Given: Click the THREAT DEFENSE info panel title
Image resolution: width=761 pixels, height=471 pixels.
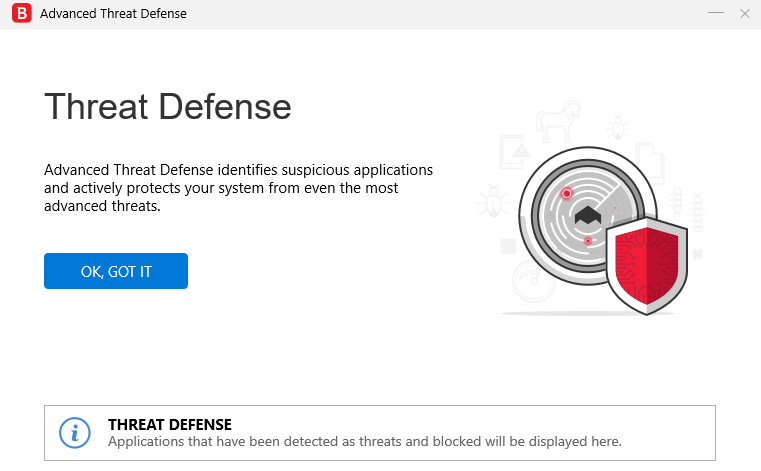Looking at the screenshot, I should pyautogui.click(x=170, y=425).
